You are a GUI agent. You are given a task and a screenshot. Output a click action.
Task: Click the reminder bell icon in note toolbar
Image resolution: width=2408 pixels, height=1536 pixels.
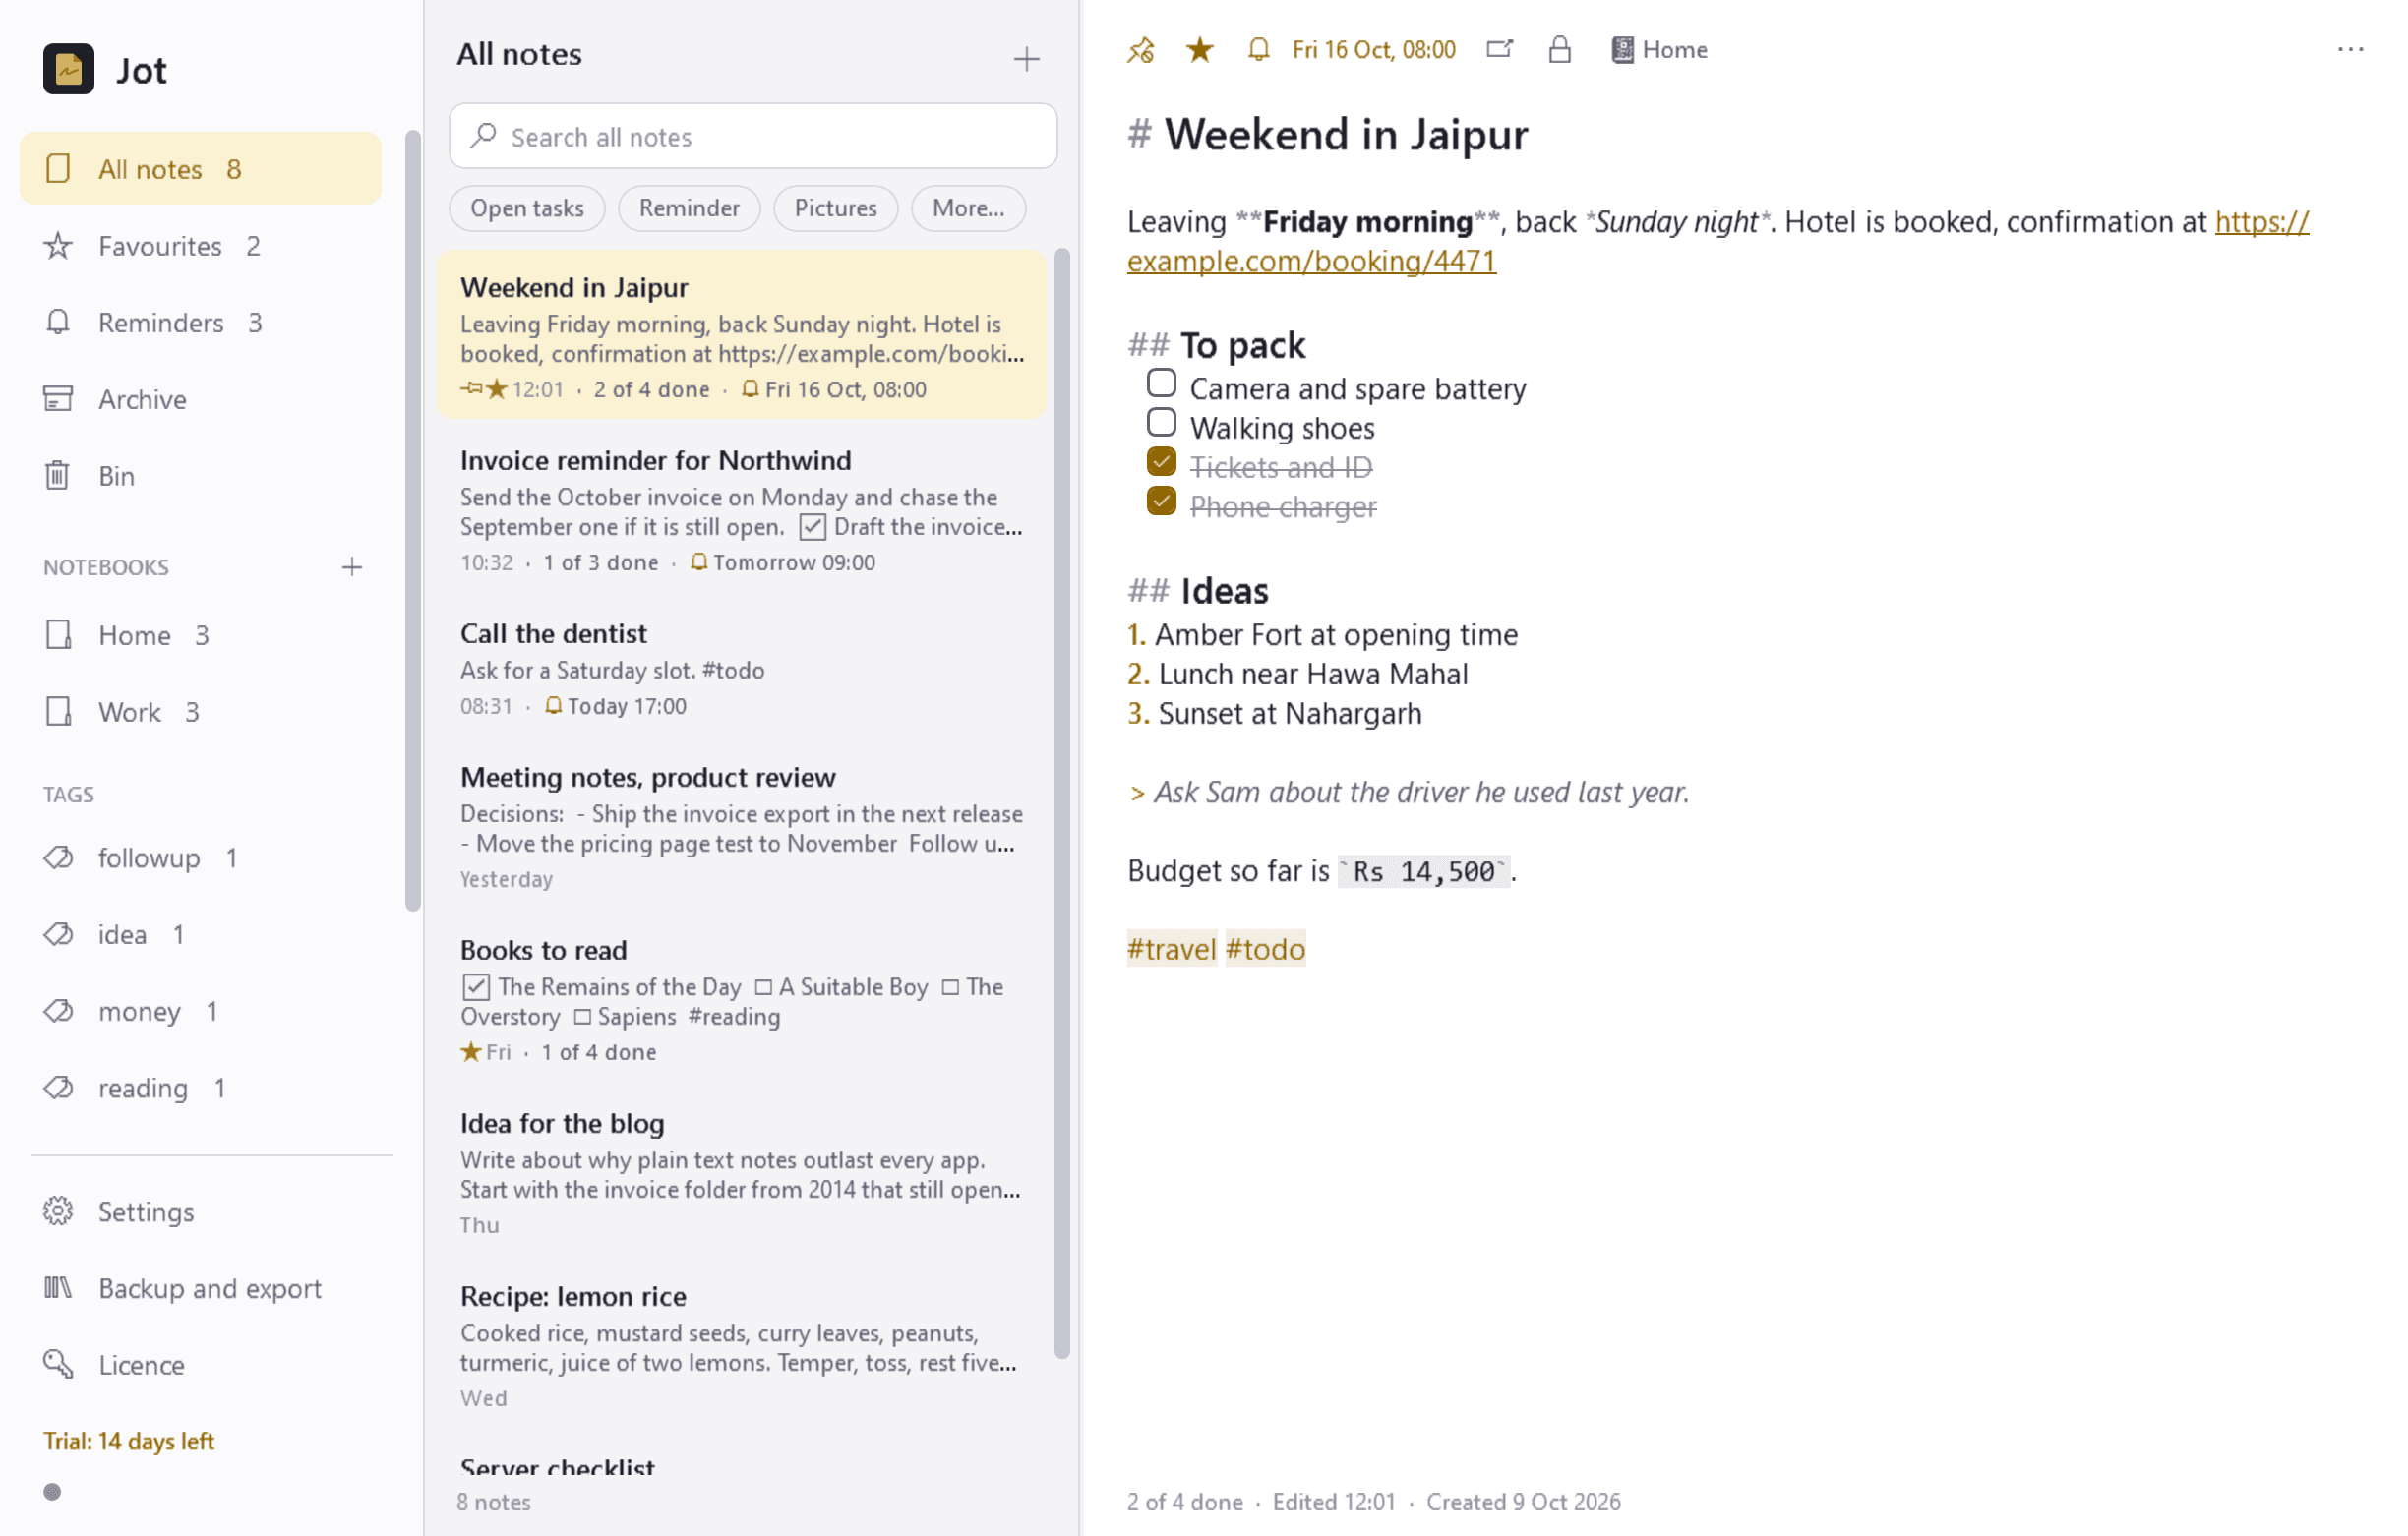pos(1258,50)
